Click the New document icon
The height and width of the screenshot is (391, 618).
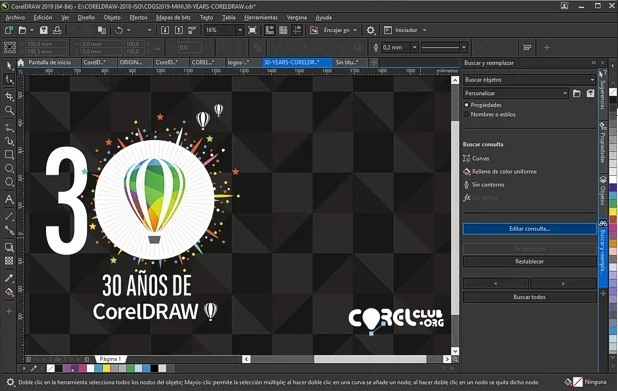pos(9,30)
